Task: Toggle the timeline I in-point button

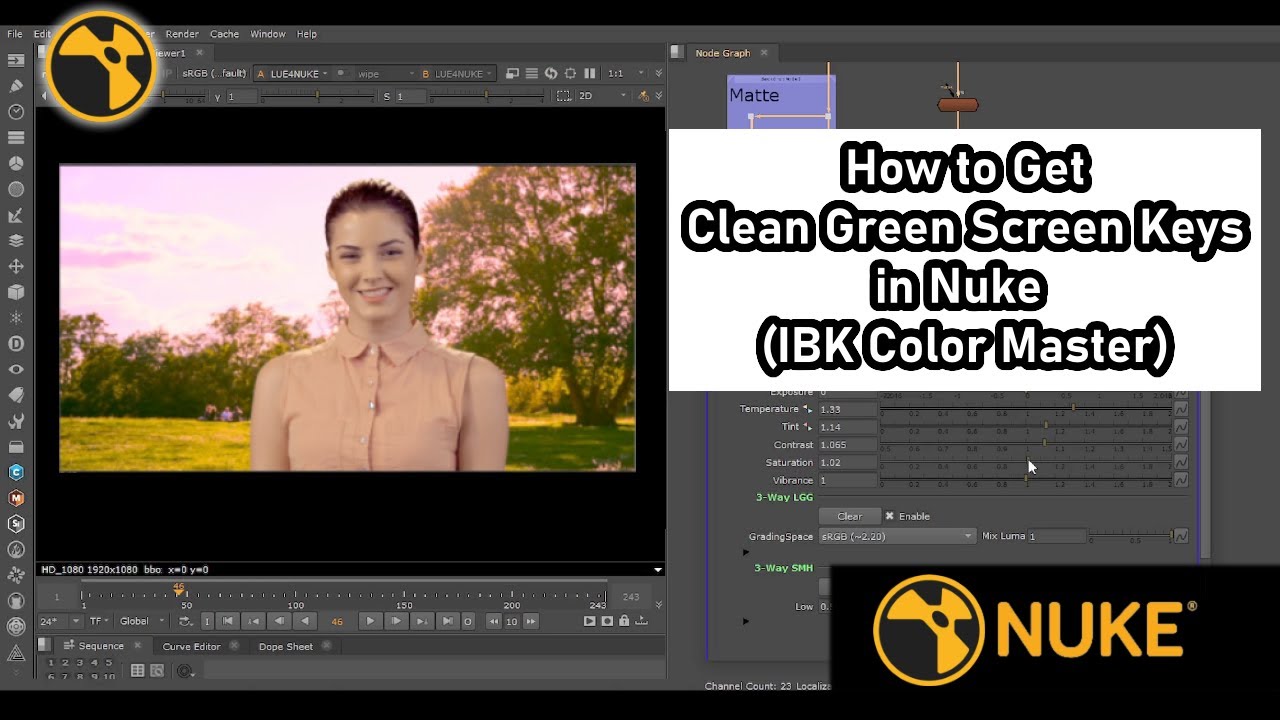Action: tap(207, 621)
